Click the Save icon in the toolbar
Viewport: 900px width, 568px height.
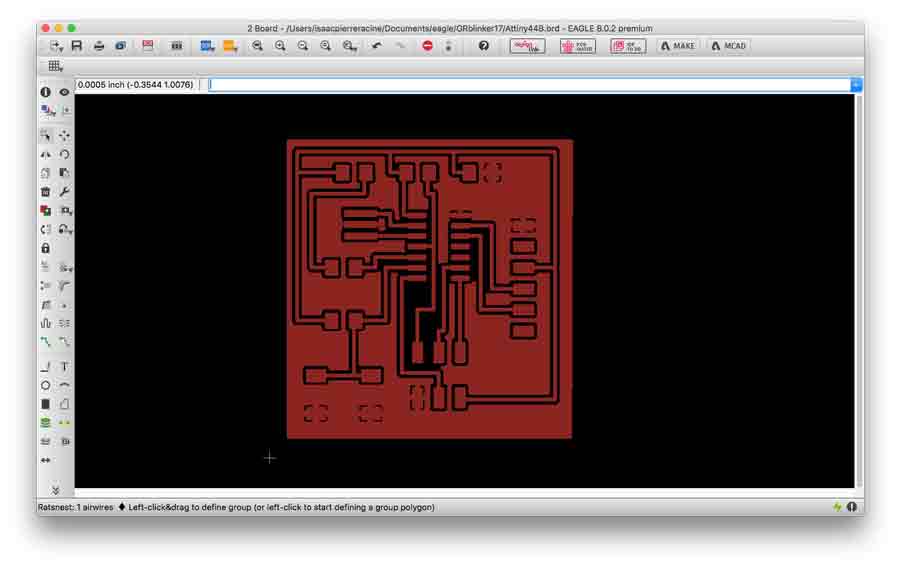tap(77, 46)
